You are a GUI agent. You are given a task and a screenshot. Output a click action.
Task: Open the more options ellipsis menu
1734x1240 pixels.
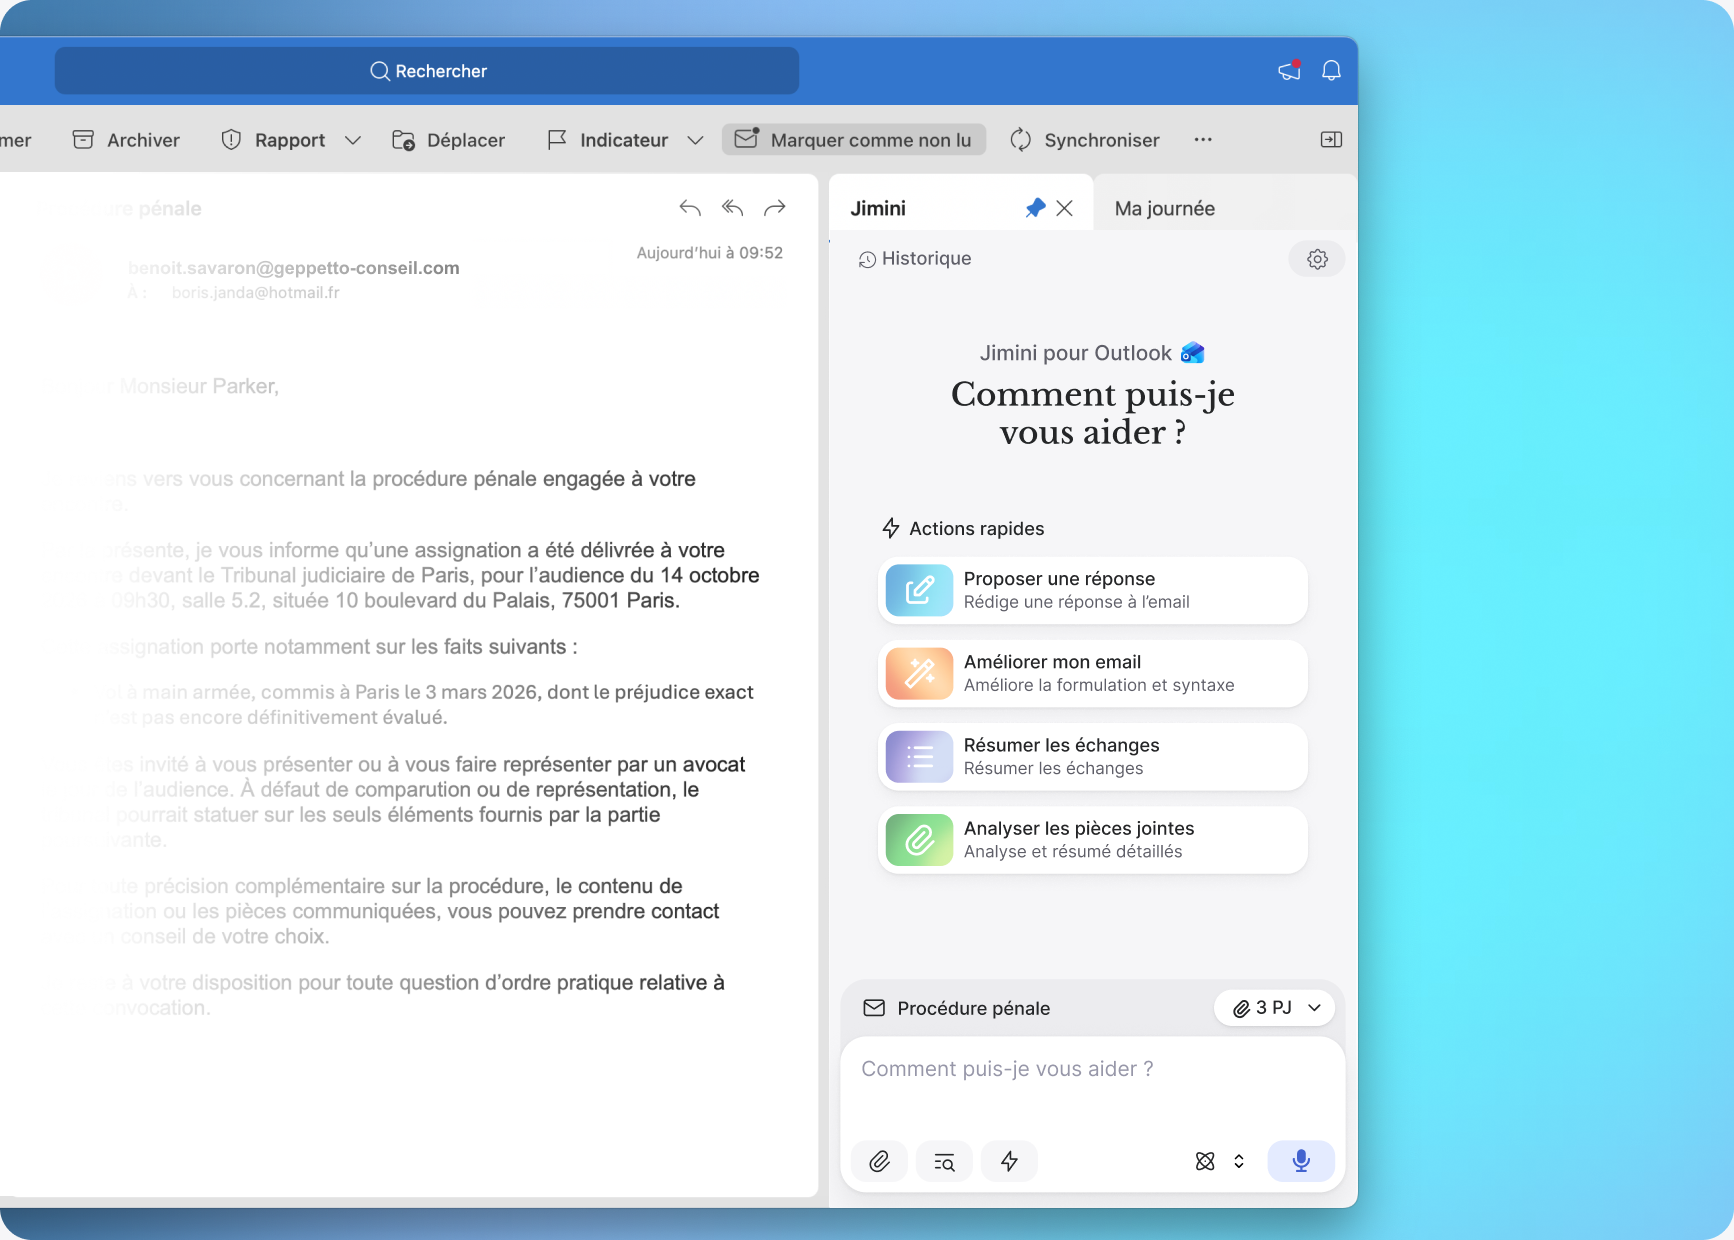coord(1203,140)
